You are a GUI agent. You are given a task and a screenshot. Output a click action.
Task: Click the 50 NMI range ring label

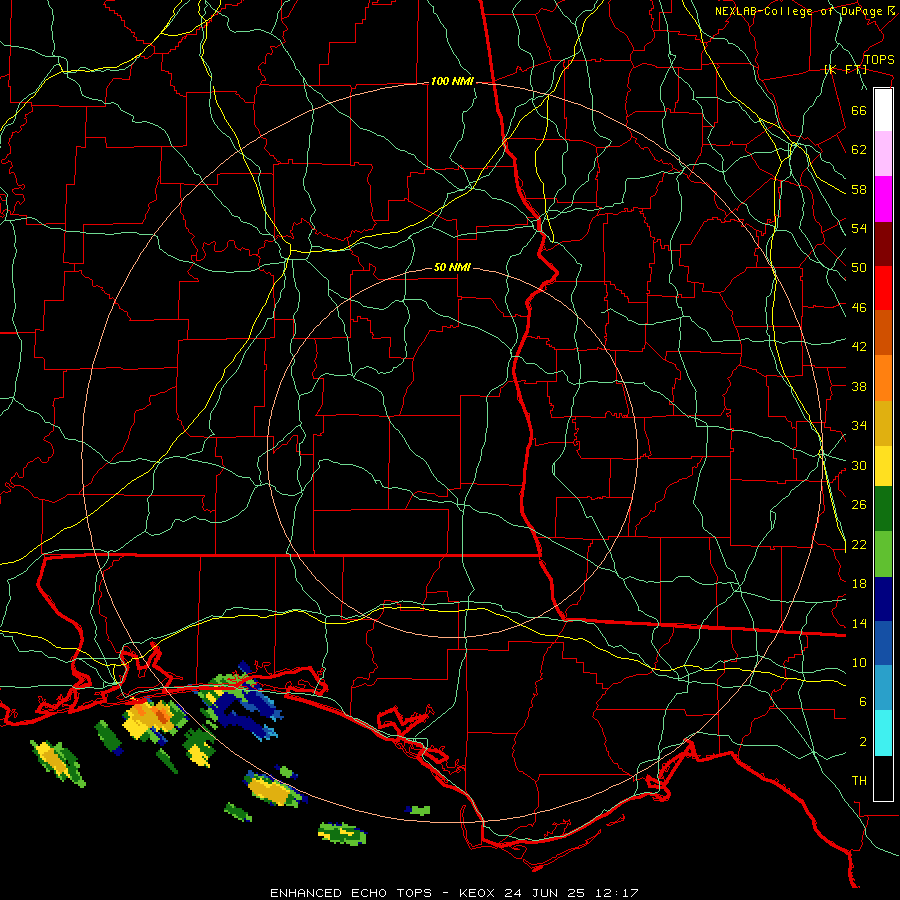452,267
